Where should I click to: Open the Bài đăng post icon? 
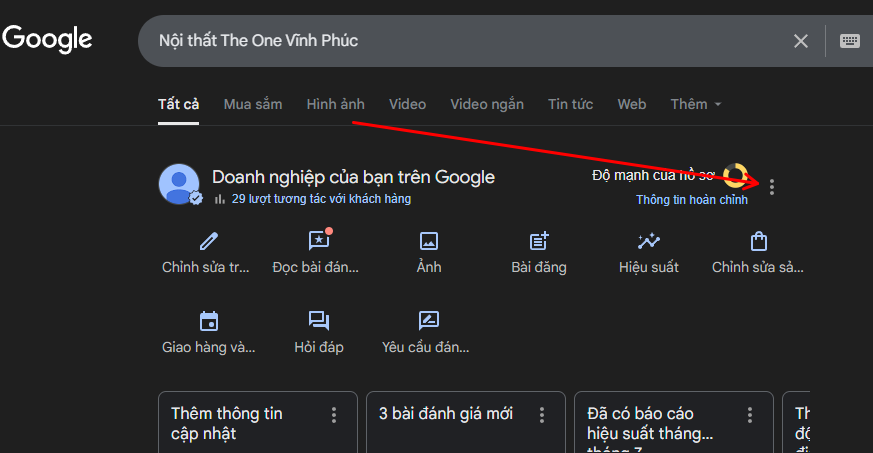pos(539,241)
